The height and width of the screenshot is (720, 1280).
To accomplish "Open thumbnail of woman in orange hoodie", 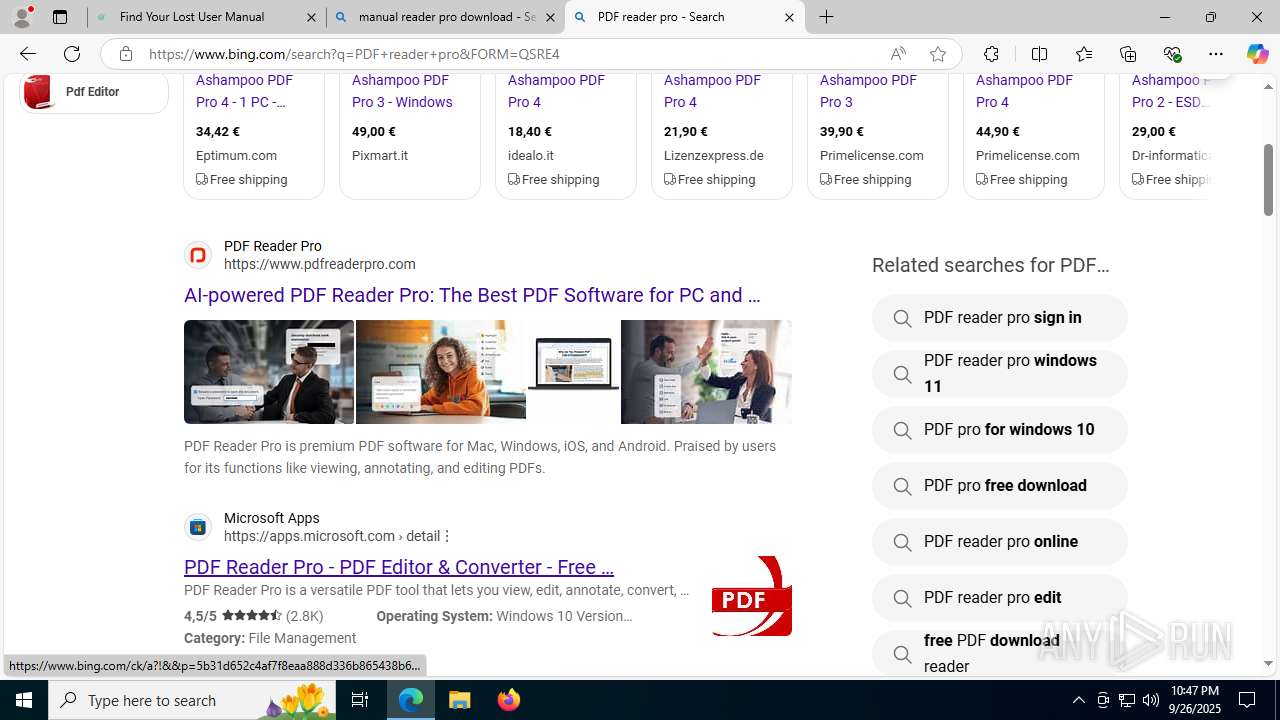I will coord(441,372).
